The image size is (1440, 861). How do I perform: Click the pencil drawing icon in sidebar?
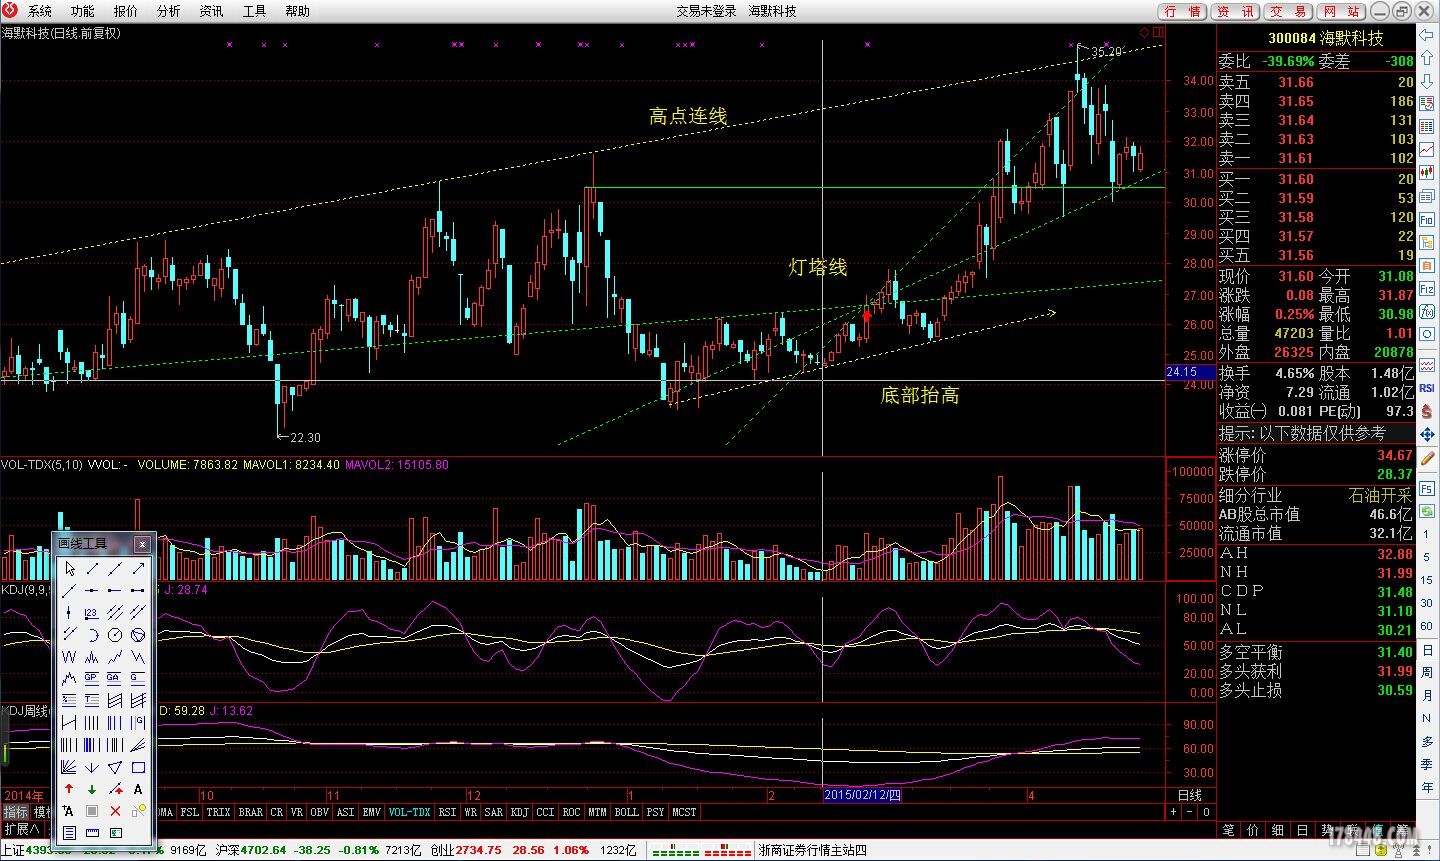coord(1427,458)
